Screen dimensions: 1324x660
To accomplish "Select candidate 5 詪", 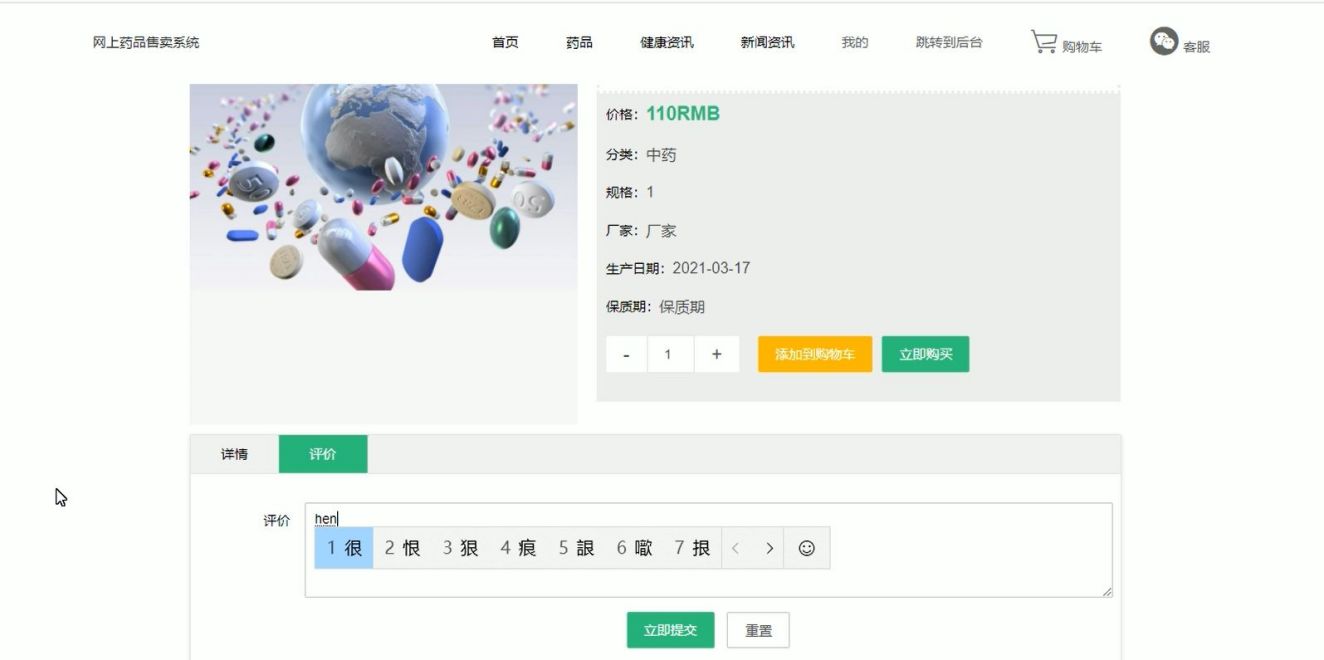I will [576, 548].
